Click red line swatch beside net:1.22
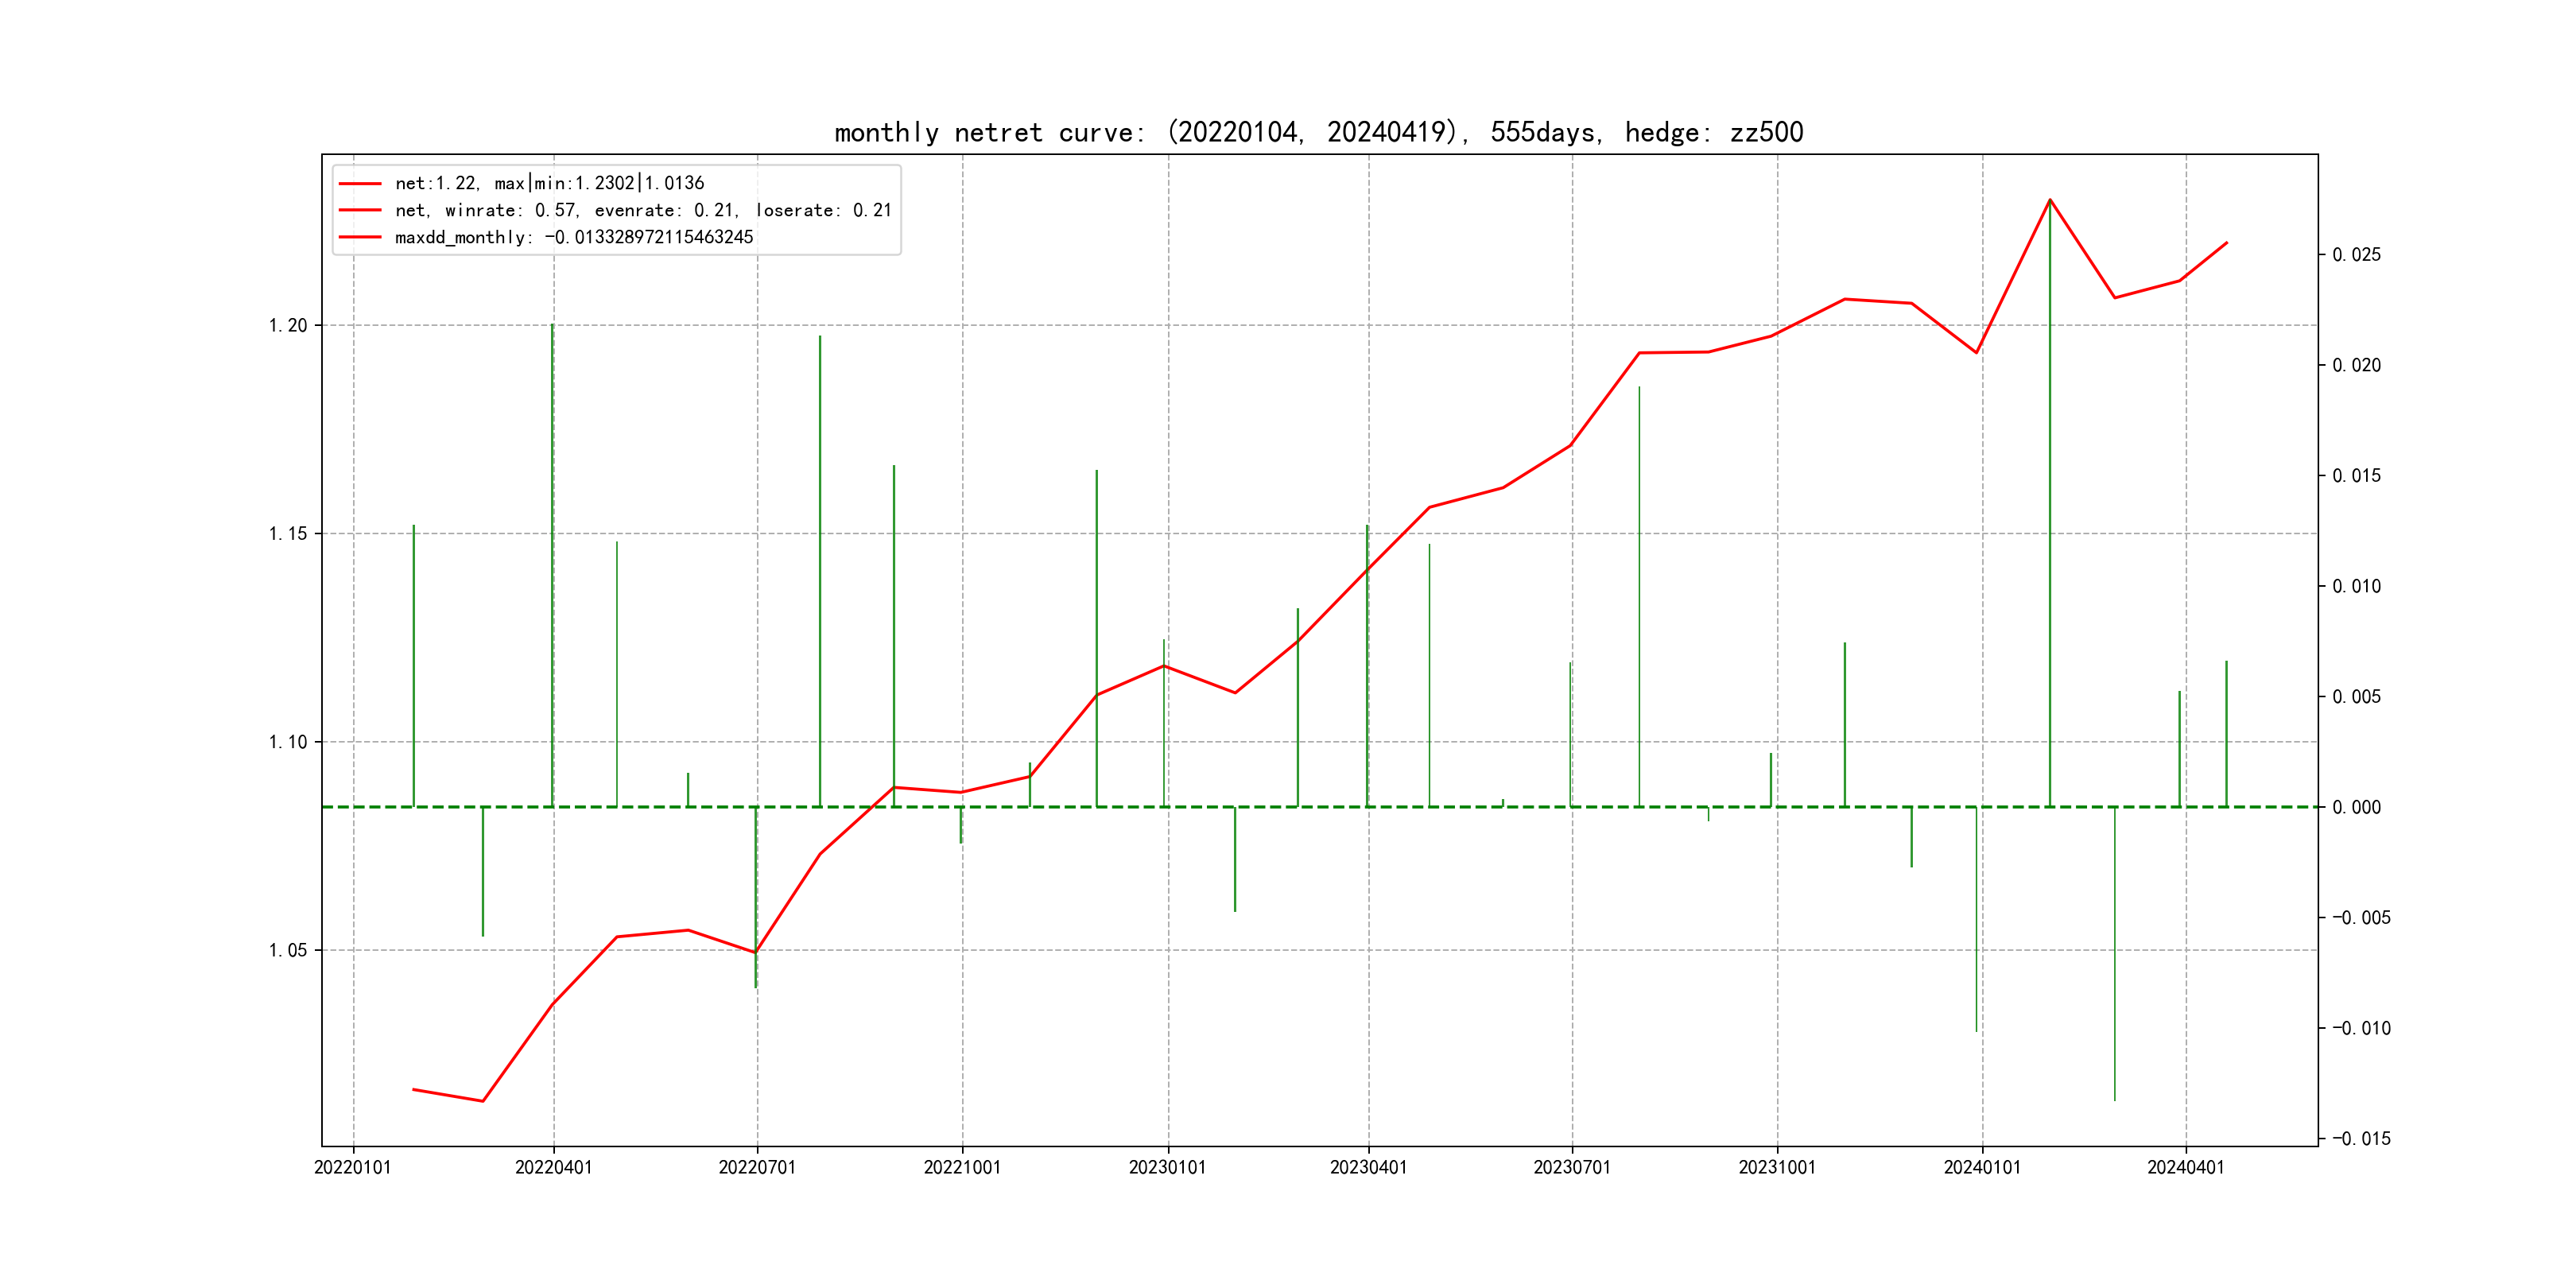Screen dimensions: 2576x1288 (360, 183)
